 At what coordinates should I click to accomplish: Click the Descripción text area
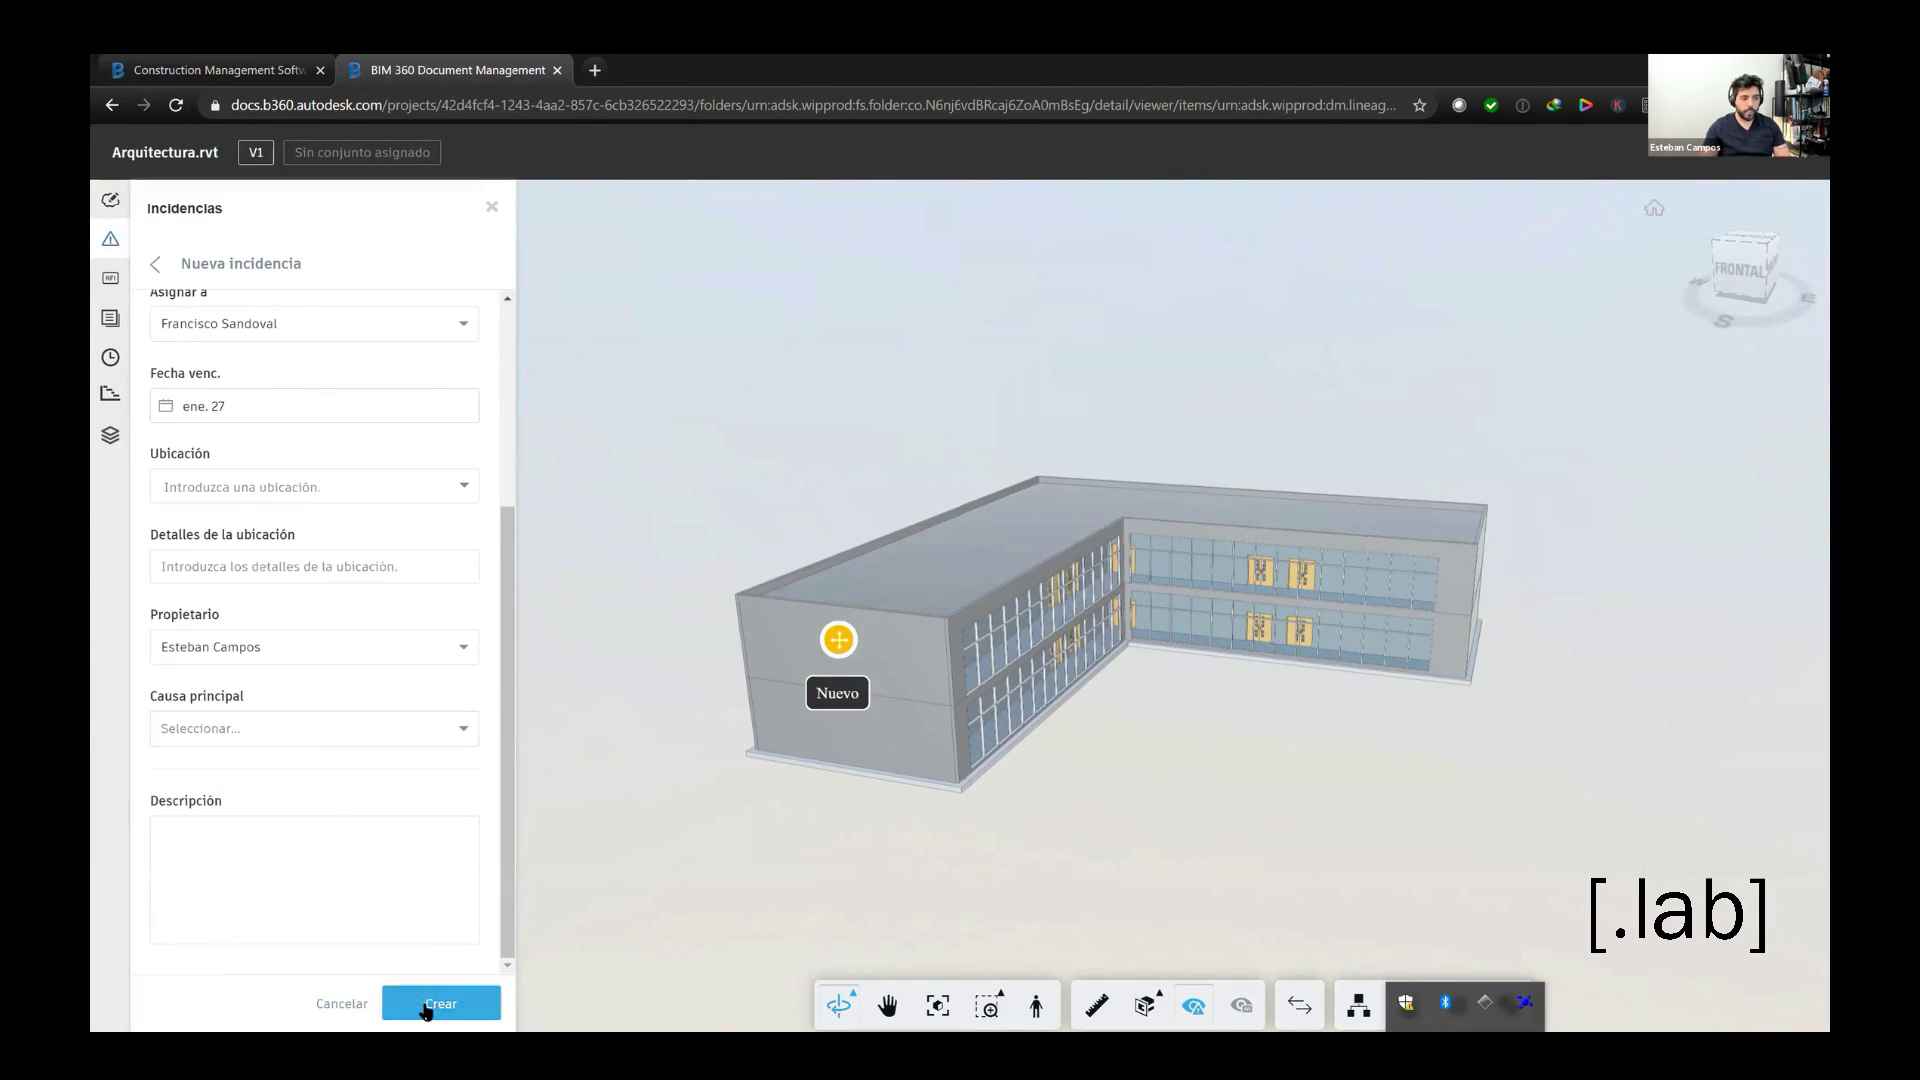click(x=314, y=879)
